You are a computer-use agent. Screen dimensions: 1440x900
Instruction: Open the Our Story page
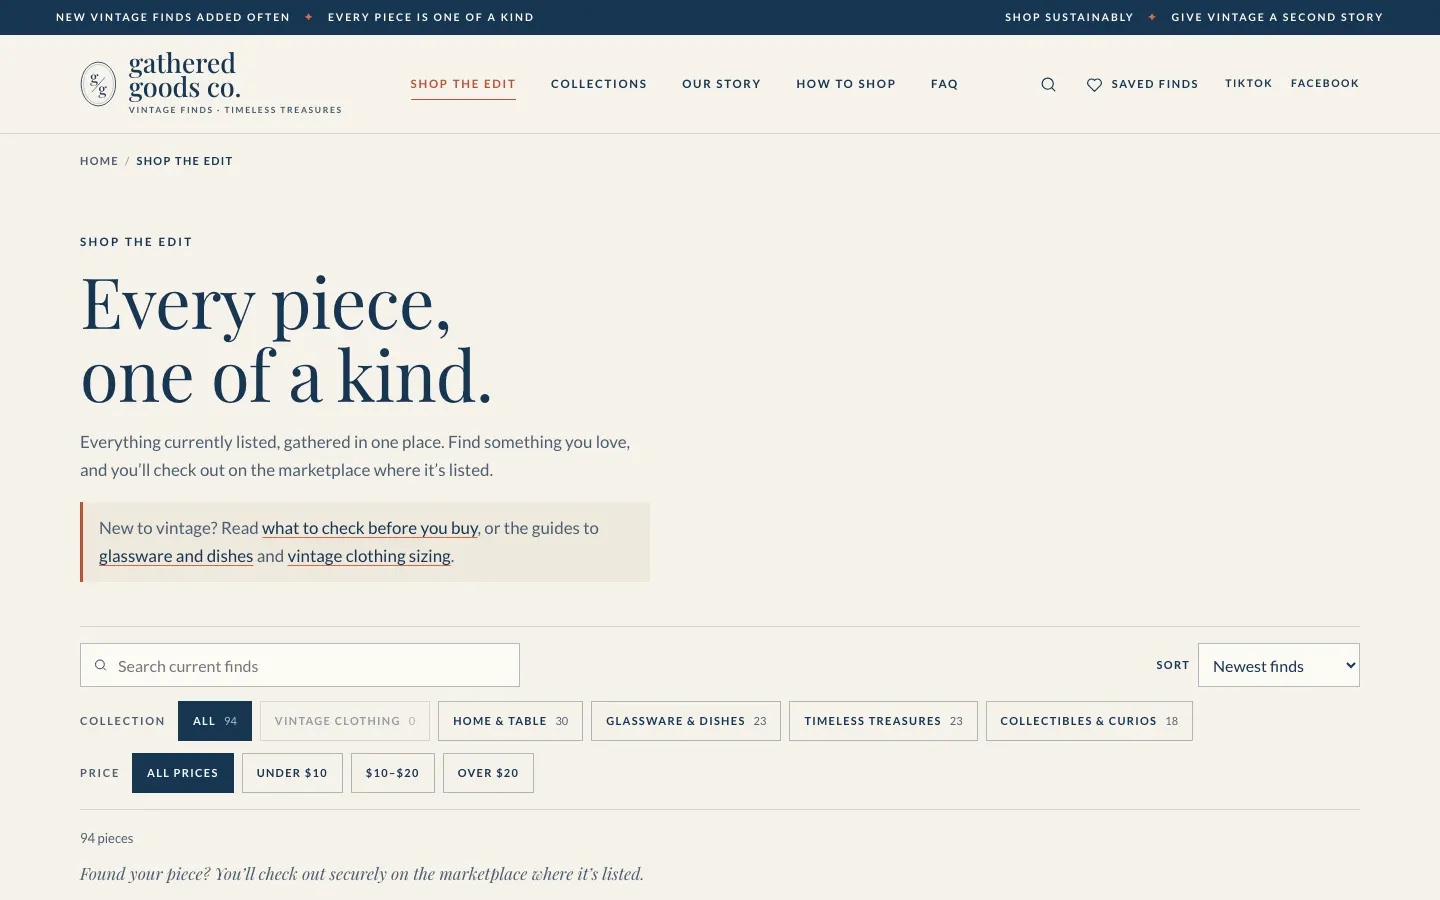721,84
